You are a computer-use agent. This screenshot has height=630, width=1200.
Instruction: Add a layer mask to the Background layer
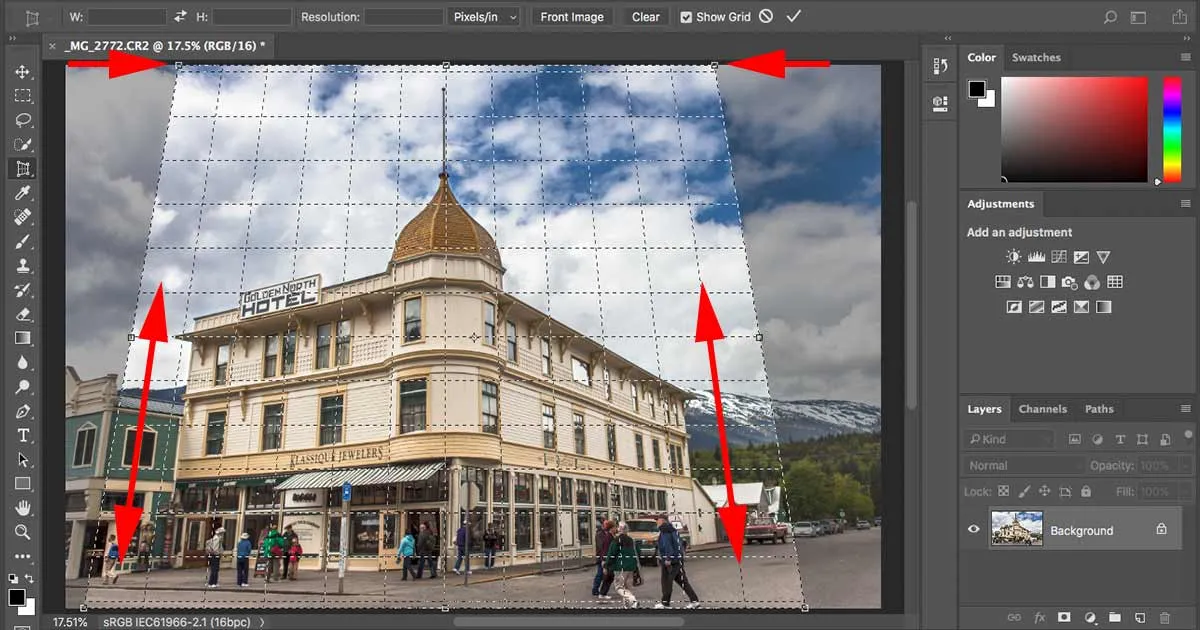pos(1063,617)
